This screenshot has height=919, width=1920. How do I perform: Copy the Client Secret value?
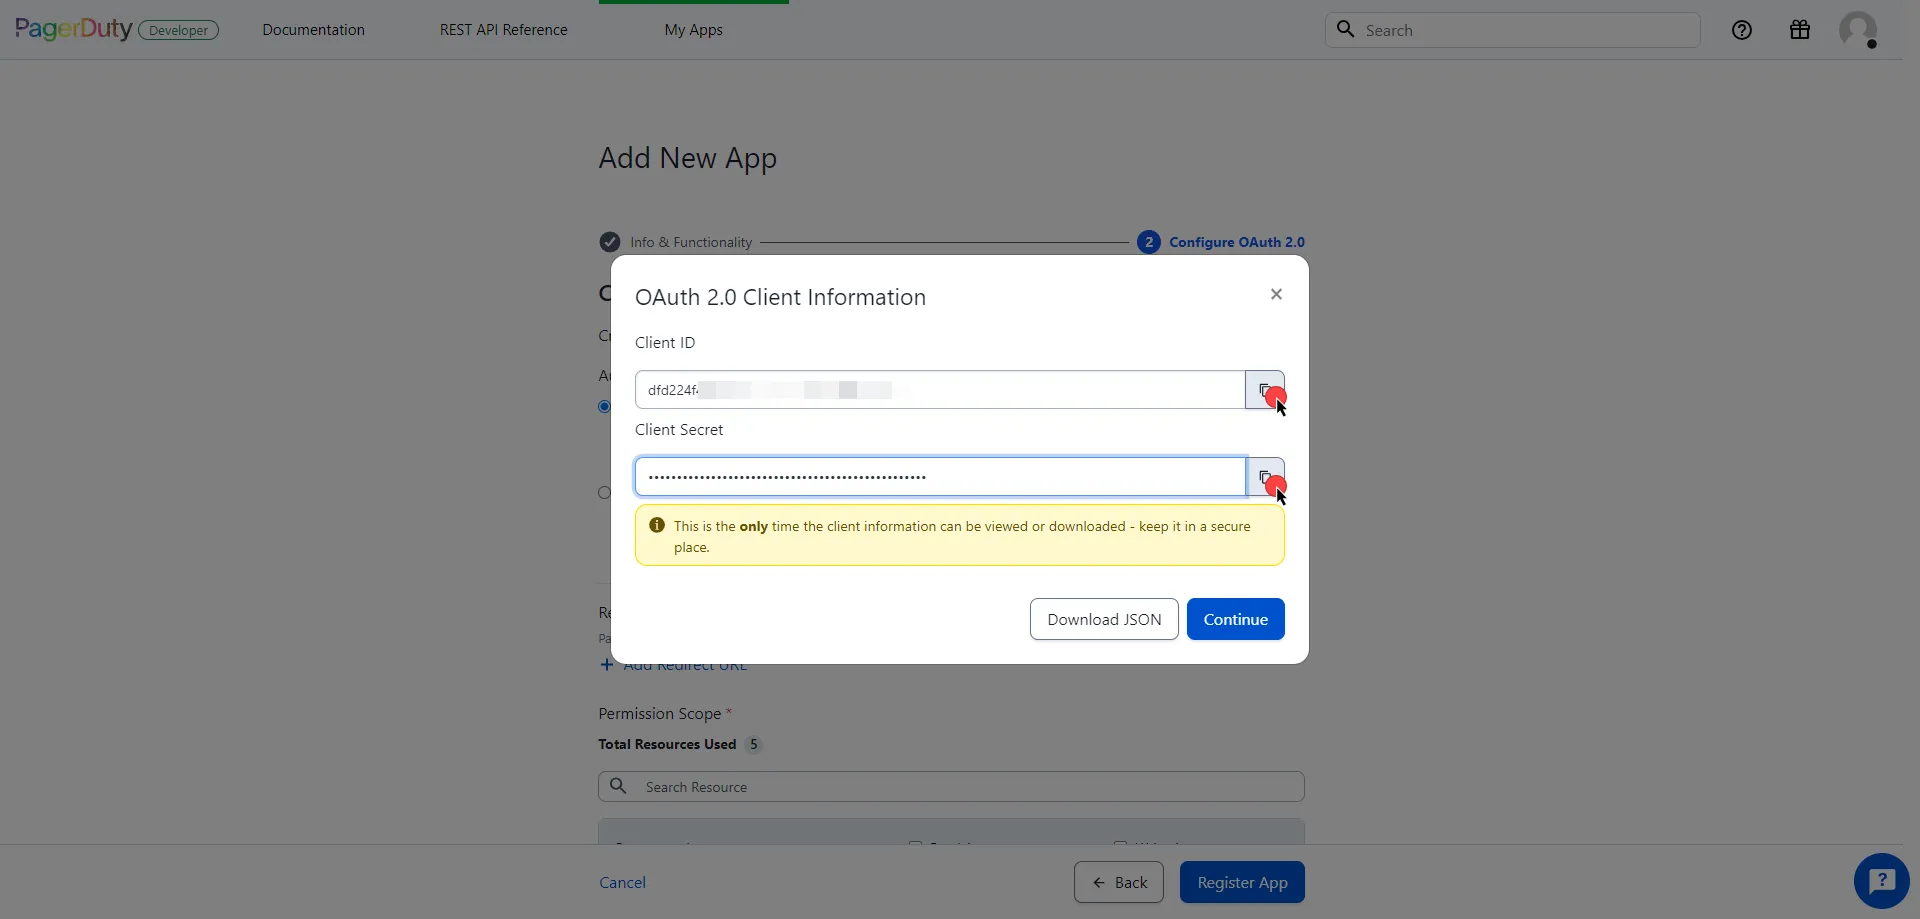[1266, 477]
